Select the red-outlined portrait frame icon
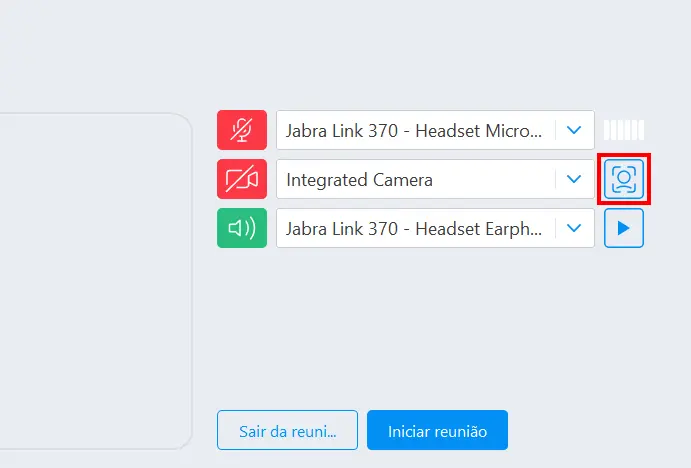Viewport: 691px width, 468px height. 624,179
